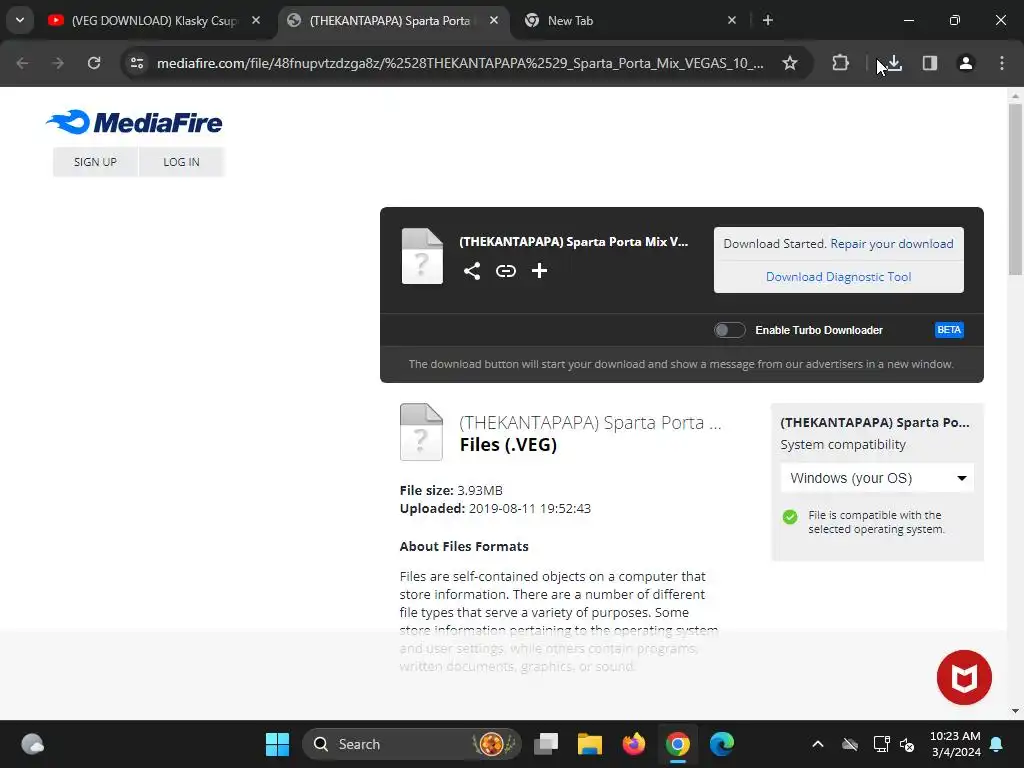Open Chrome side panel icon
Image resolution: width=1024 pixels, height=768 pixels.
click(929, 63)
